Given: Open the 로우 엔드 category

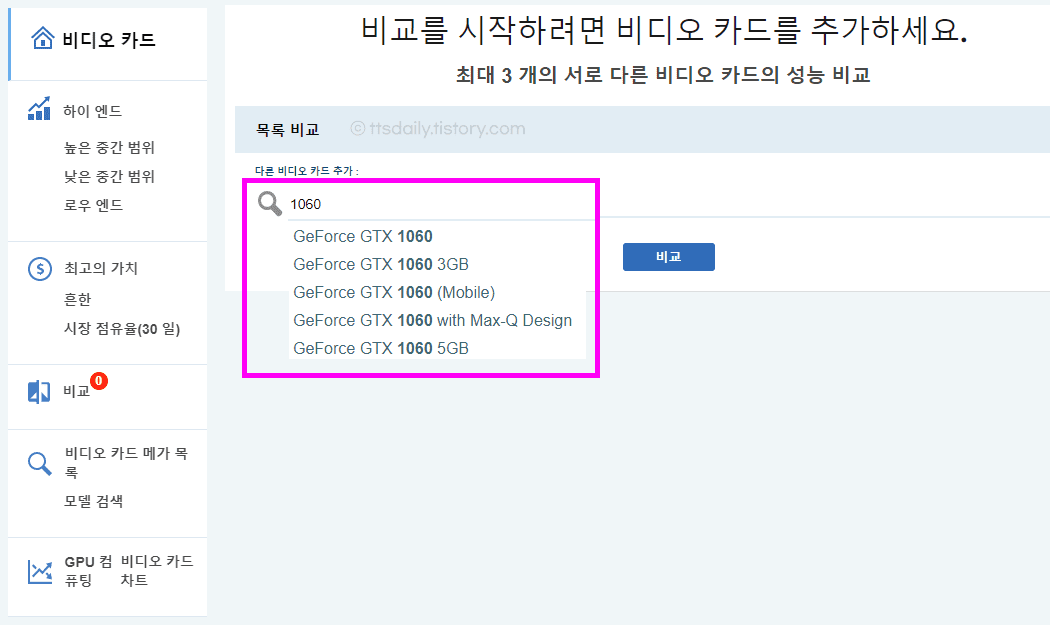Looking at the screenshot, I should (x=93, y=205).
